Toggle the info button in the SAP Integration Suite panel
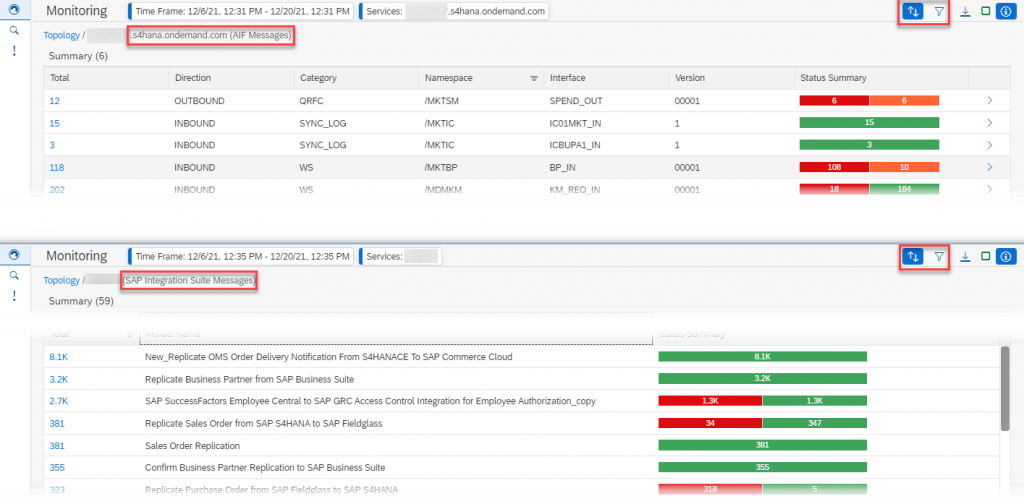 pyautogui.click(x=1006, y=257)
